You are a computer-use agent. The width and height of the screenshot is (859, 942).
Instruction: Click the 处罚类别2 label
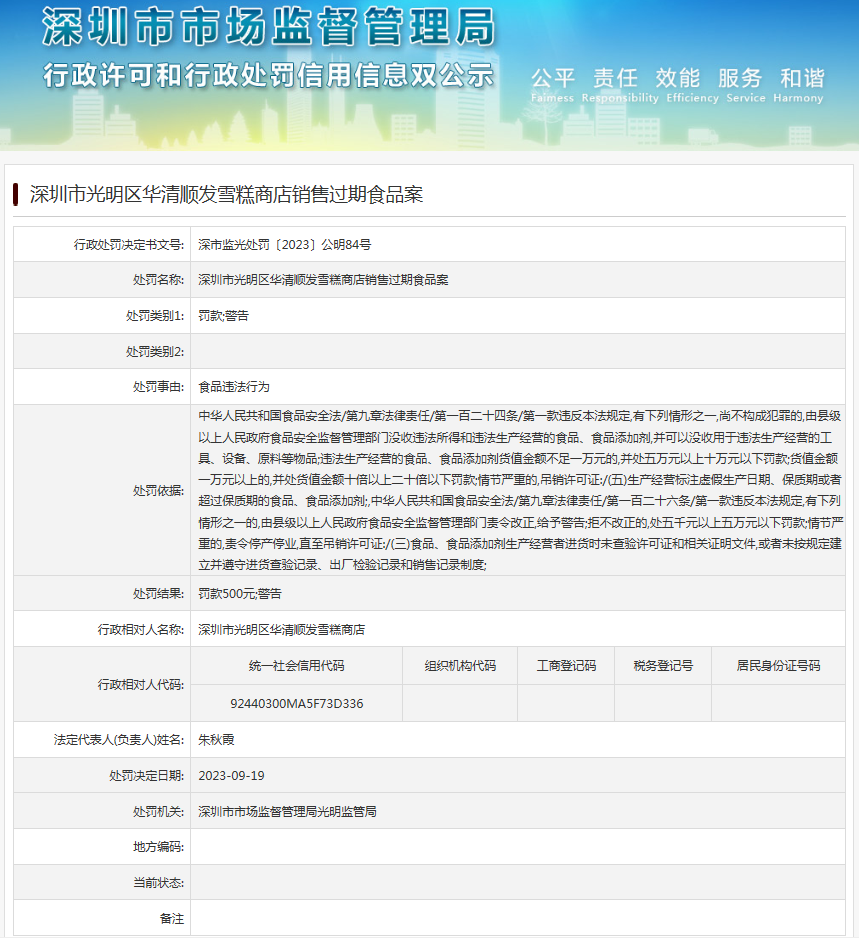click(x=155, y=351)
